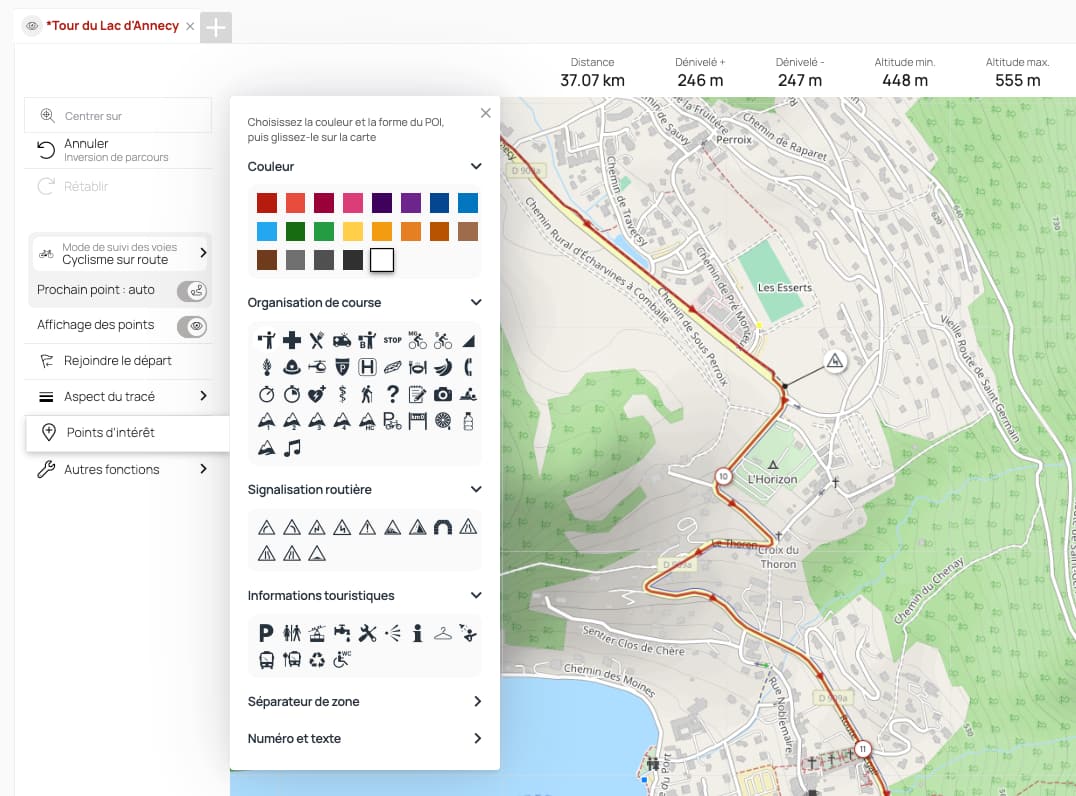Choose the parking P tourist icon
Image resolution: width=1076 pixels, height=796 pixels.
point(266,633)
